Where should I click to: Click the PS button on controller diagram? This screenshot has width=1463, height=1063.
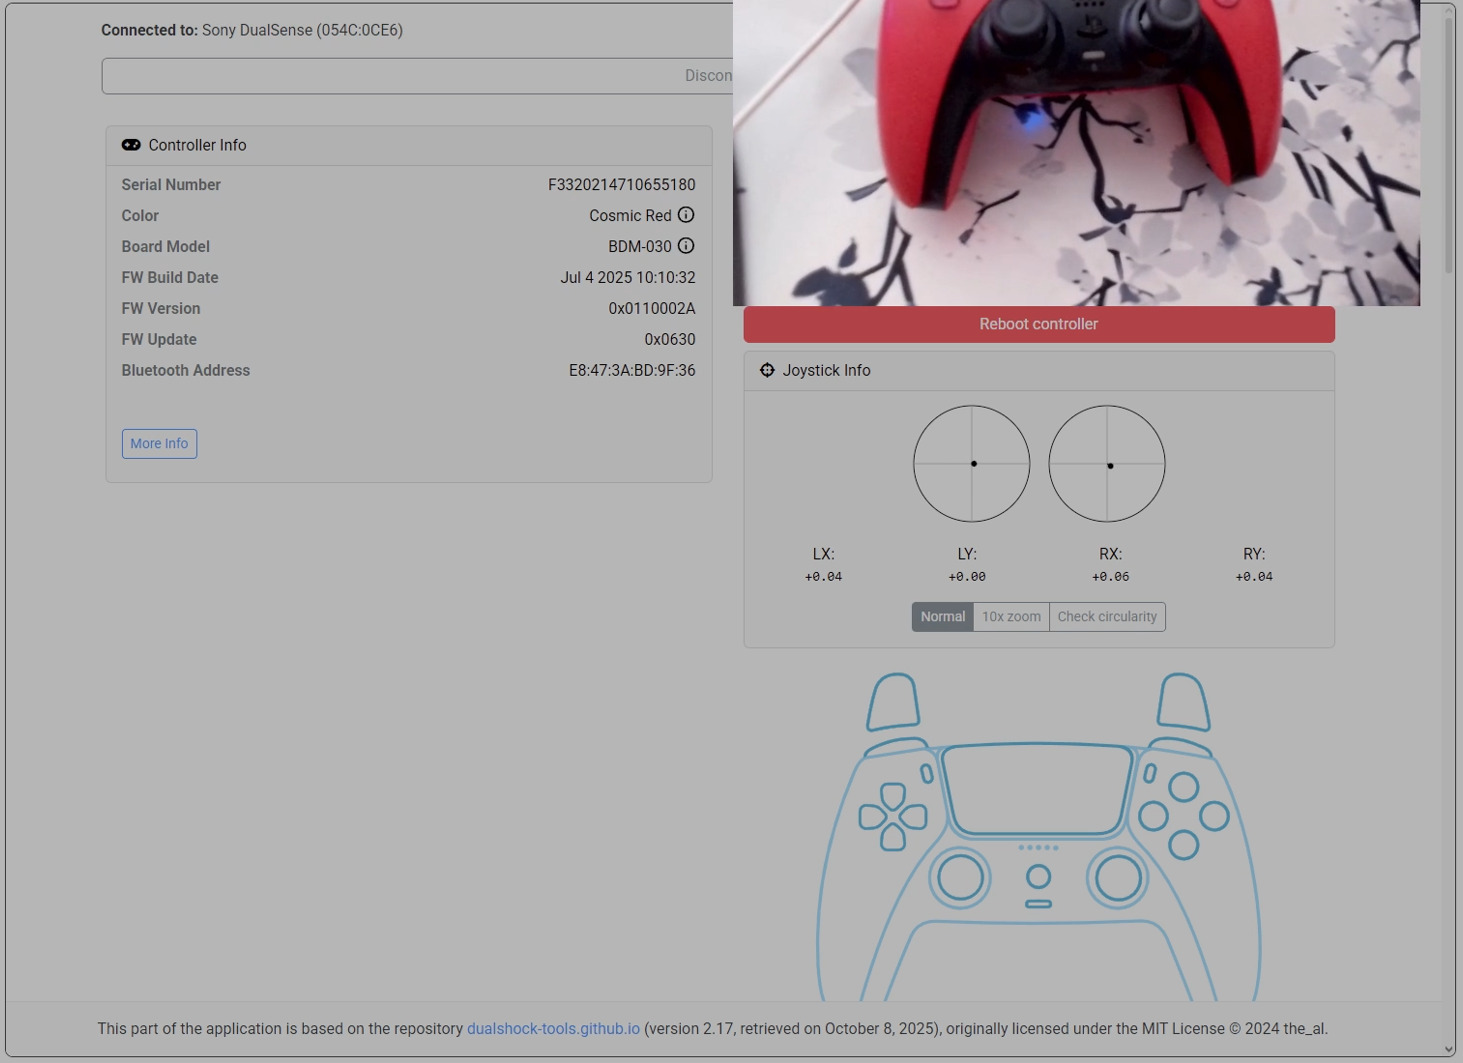click(1039, 877)
